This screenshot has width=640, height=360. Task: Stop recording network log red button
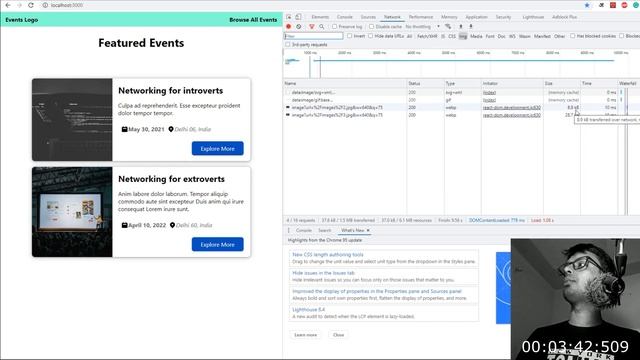[289, 27]
